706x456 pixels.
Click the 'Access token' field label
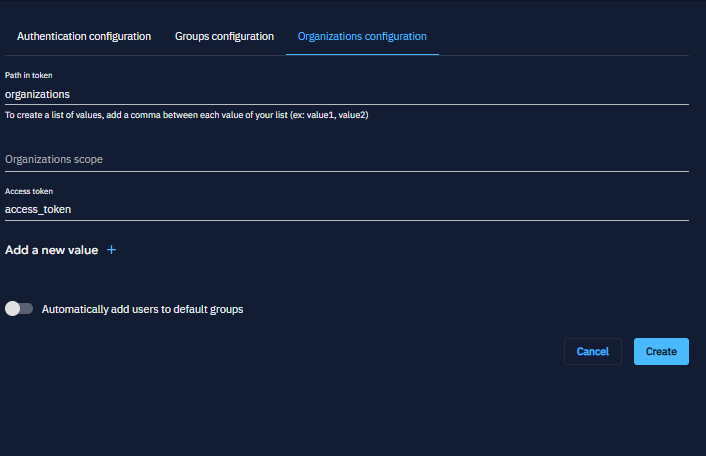[29, 191]
